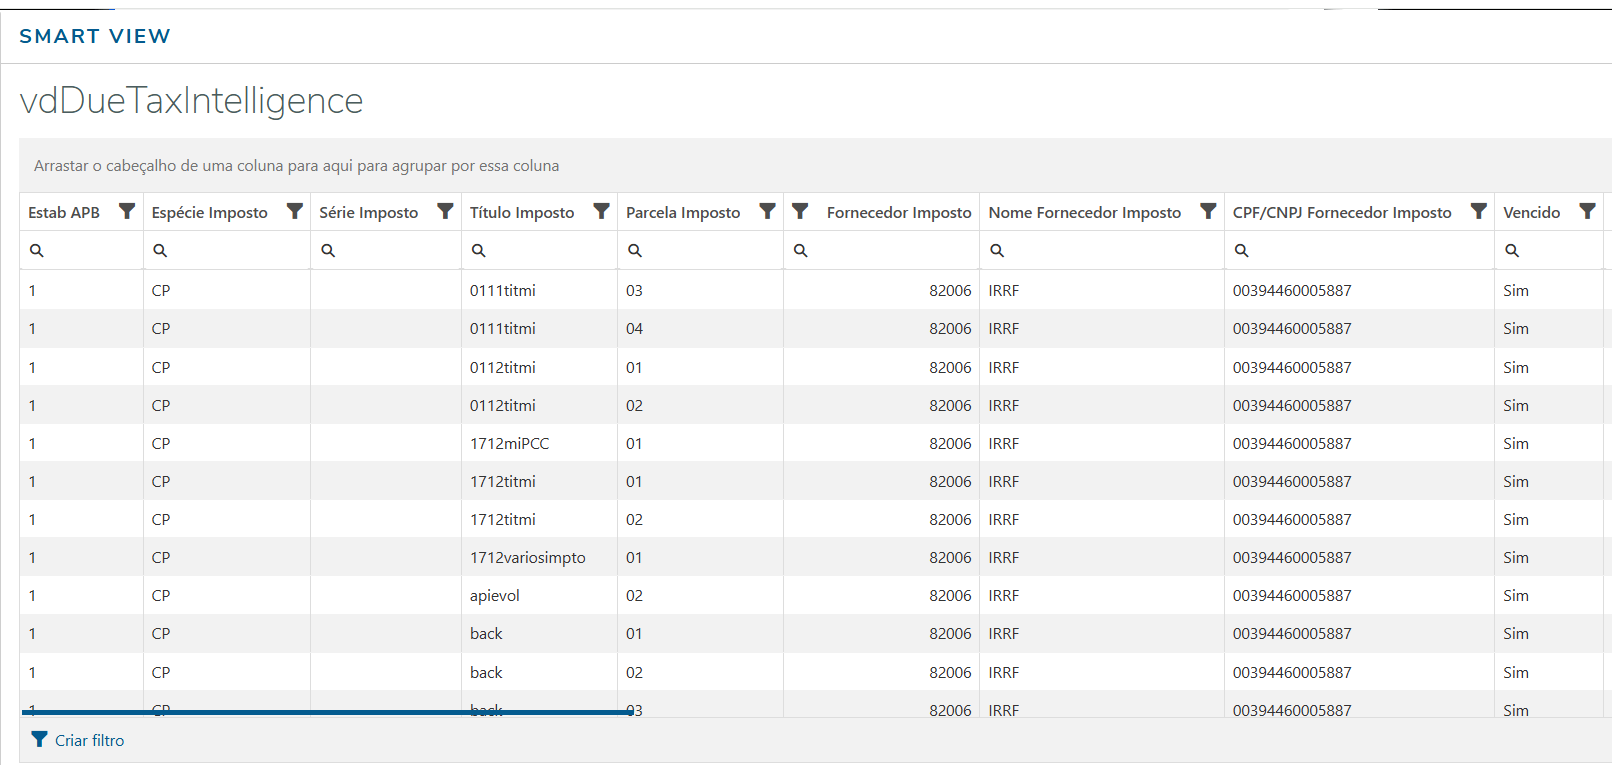The width and height of the screenshot is (1612, 765).
Task: Open filter for Estab APB column
Action: 127,211
